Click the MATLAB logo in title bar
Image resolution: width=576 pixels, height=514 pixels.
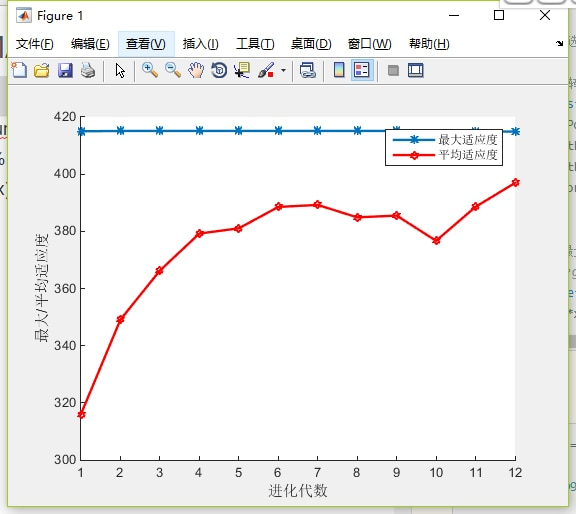tap(24, 16)
